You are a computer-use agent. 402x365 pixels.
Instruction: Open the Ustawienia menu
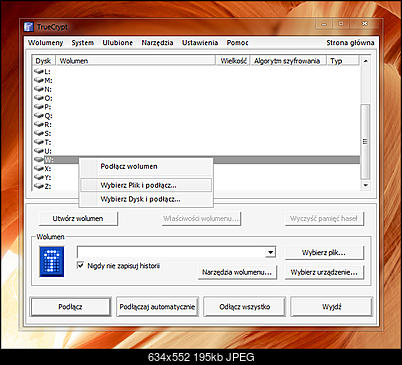[x=200, y=43]
